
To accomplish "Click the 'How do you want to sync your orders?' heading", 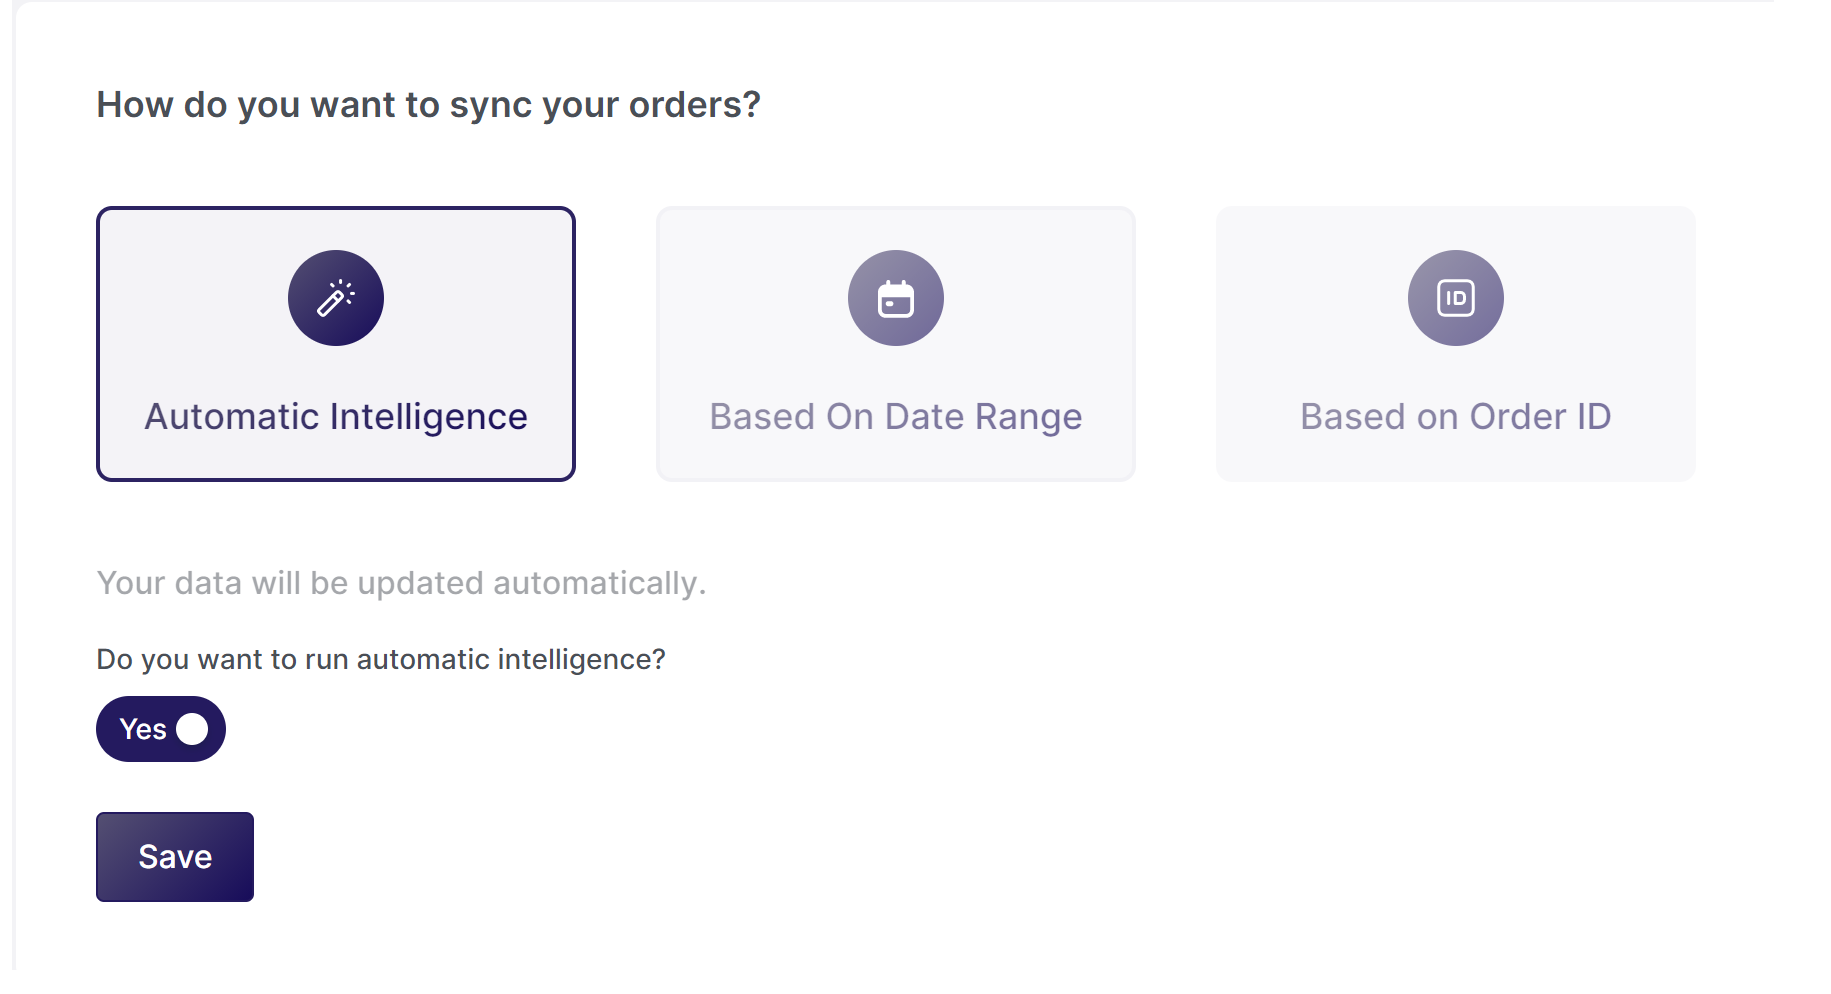I will click(x=429, y=105).
